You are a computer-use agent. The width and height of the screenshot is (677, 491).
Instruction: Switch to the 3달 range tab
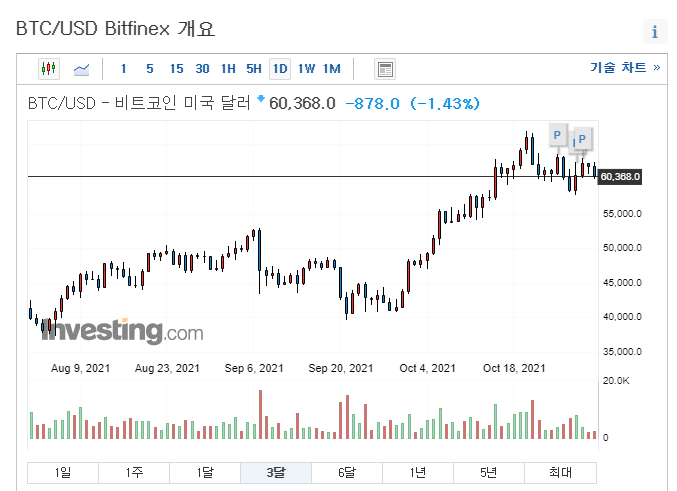click(x=276, y=472)
